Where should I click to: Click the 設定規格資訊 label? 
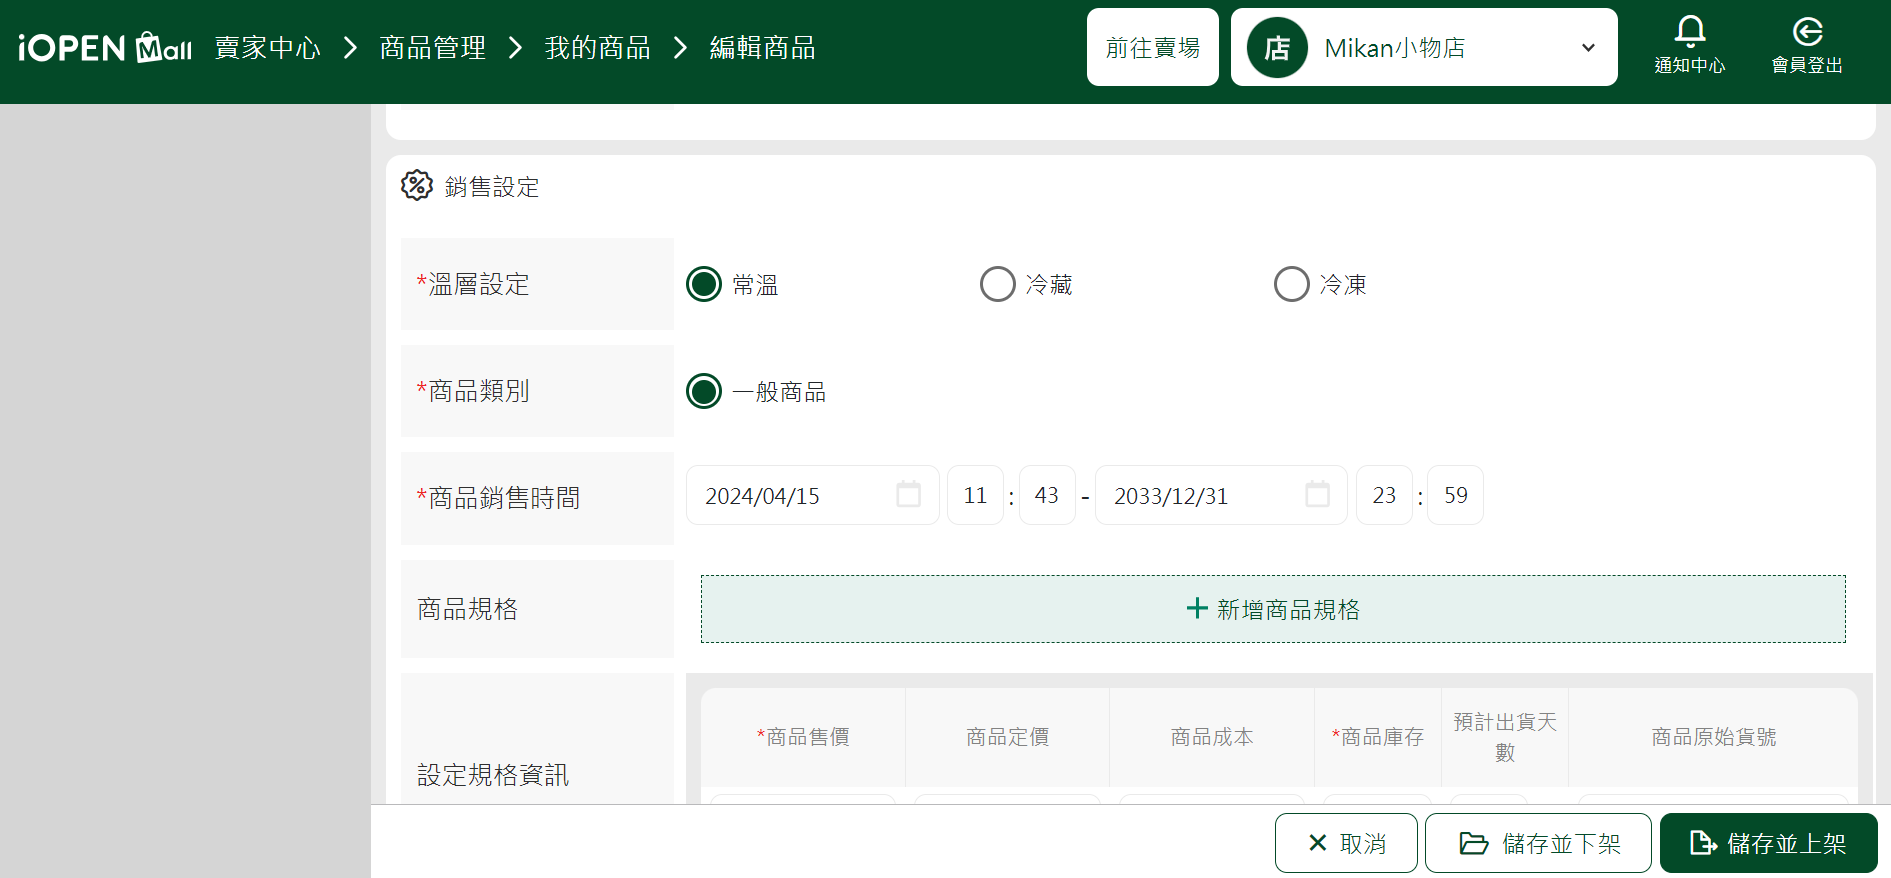click(x=493, y=775)
